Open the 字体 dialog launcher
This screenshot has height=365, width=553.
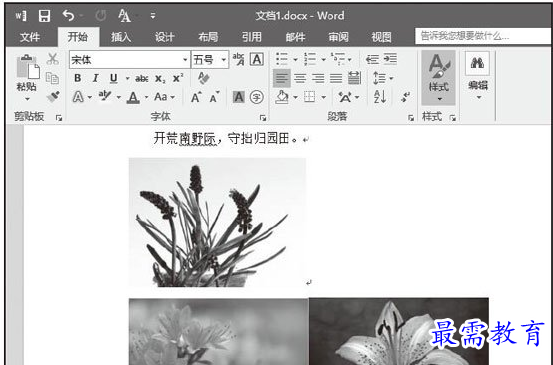(x=263, y=118)
